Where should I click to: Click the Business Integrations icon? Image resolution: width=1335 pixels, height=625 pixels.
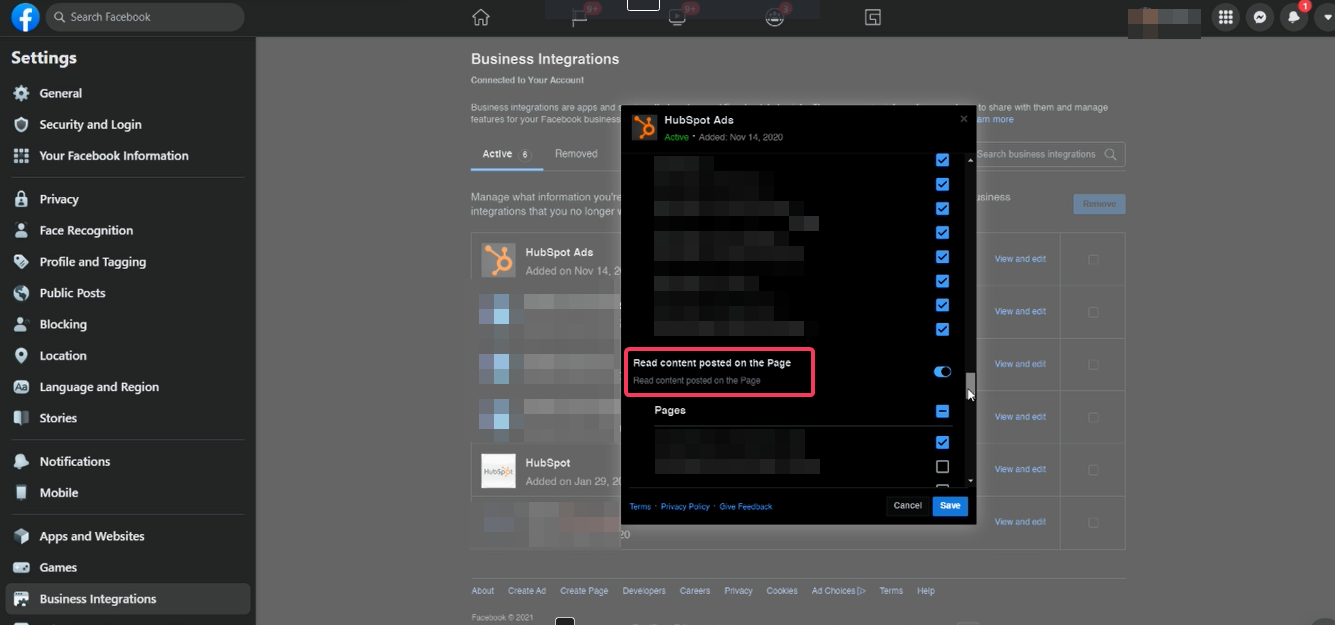pyautogui.click(x=21, y=599)
